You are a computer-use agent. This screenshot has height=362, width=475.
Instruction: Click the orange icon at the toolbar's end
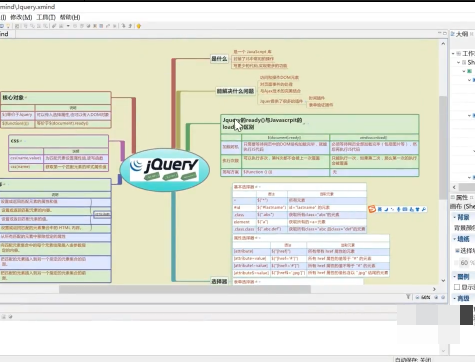pyautogui.click(x=139, y=26)
